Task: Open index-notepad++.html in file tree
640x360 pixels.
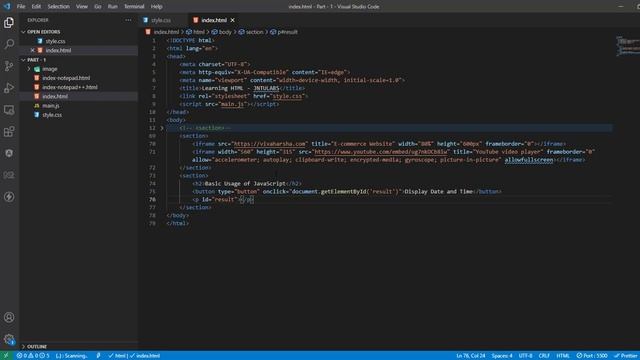Action: [69, 87]
